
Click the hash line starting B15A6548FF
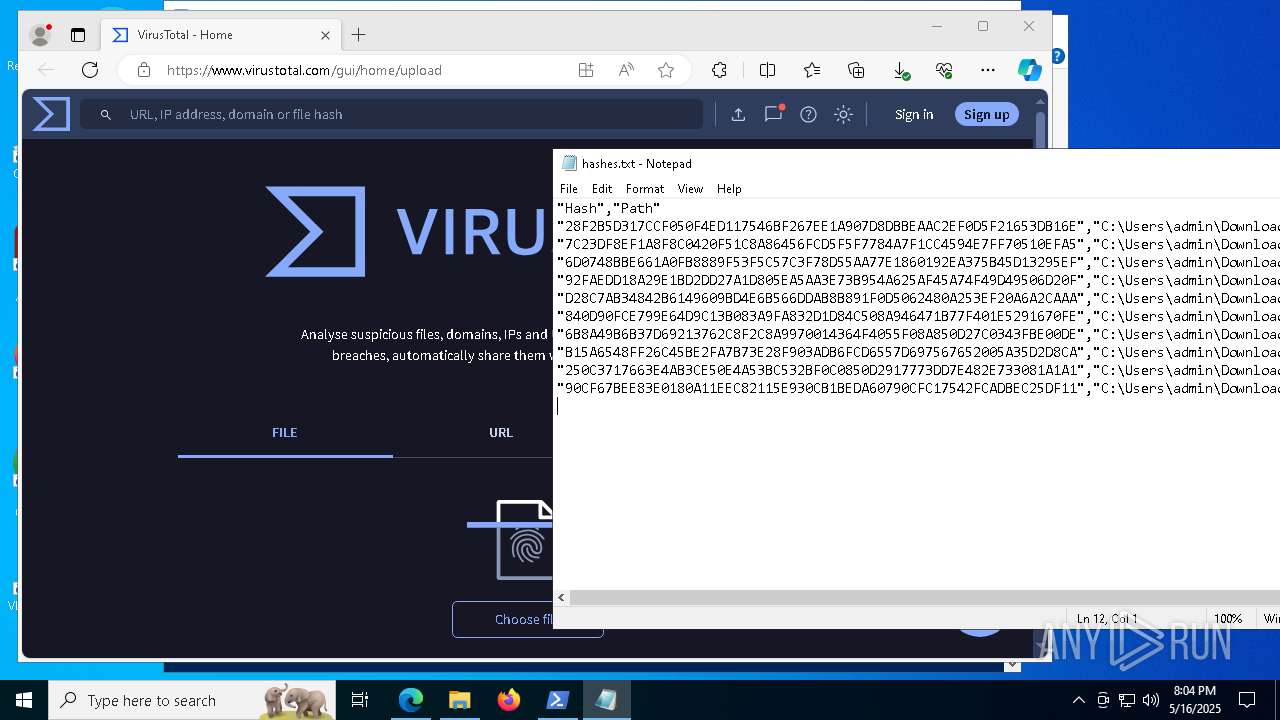[x=918, y=352]
